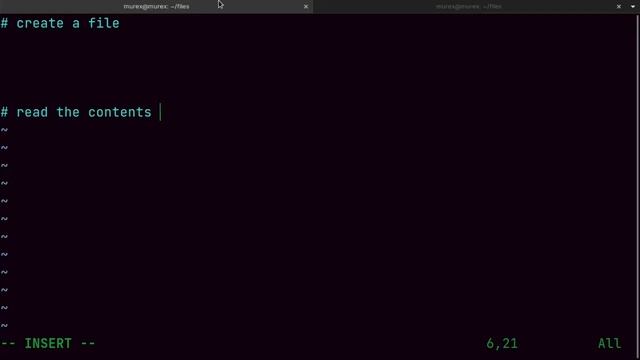Switch to the second murex terminal tab
Viewport: 640px width, 360px height.
pos(468,7)
